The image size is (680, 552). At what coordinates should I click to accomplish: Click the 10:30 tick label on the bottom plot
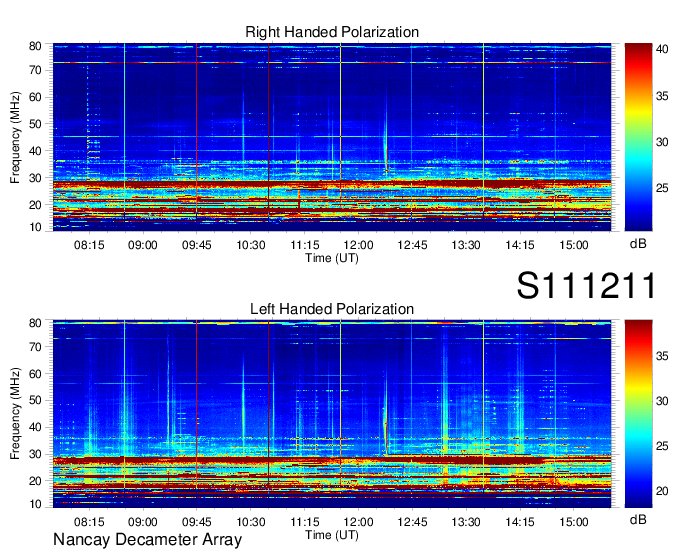(x=251, y=522)
